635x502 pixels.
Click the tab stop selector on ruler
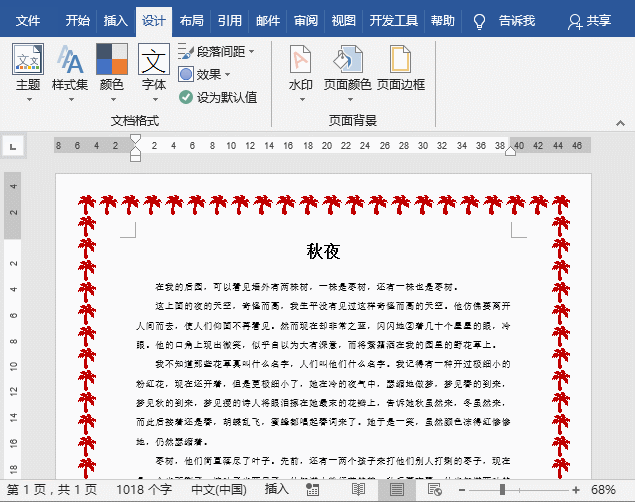tap(13, 147)
